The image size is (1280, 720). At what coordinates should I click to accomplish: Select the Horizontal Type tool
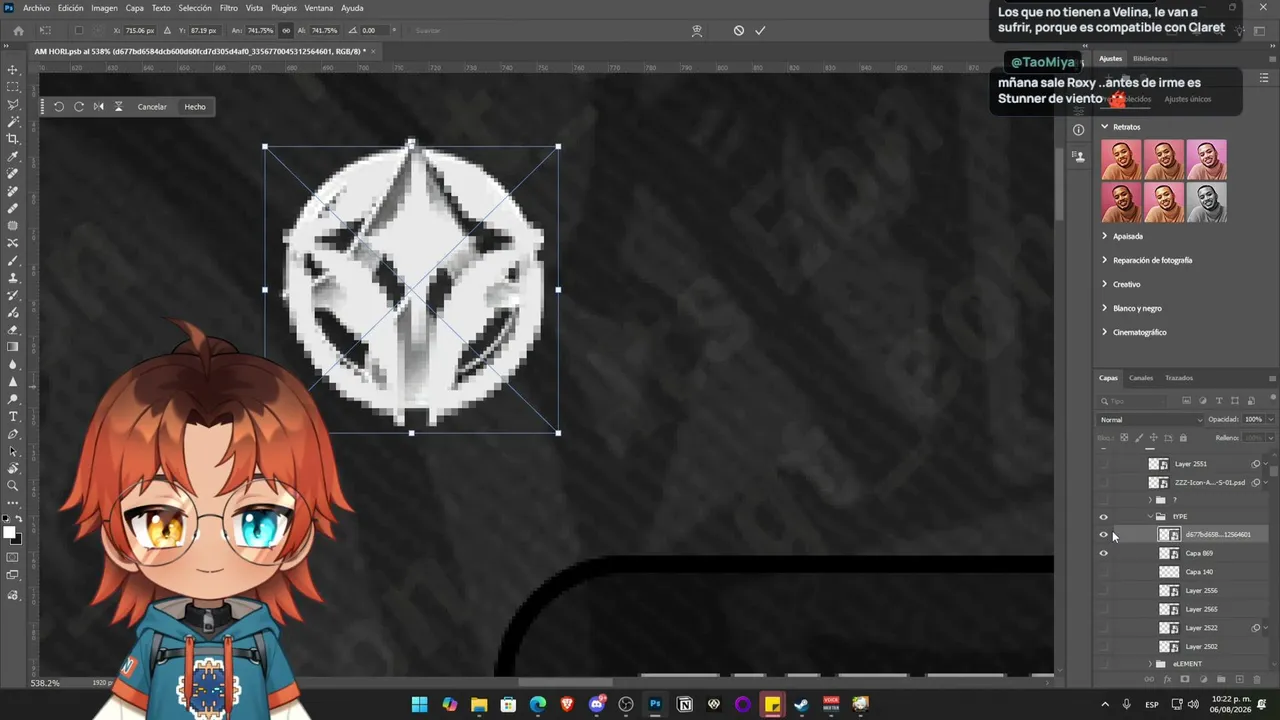pos(13,416)
